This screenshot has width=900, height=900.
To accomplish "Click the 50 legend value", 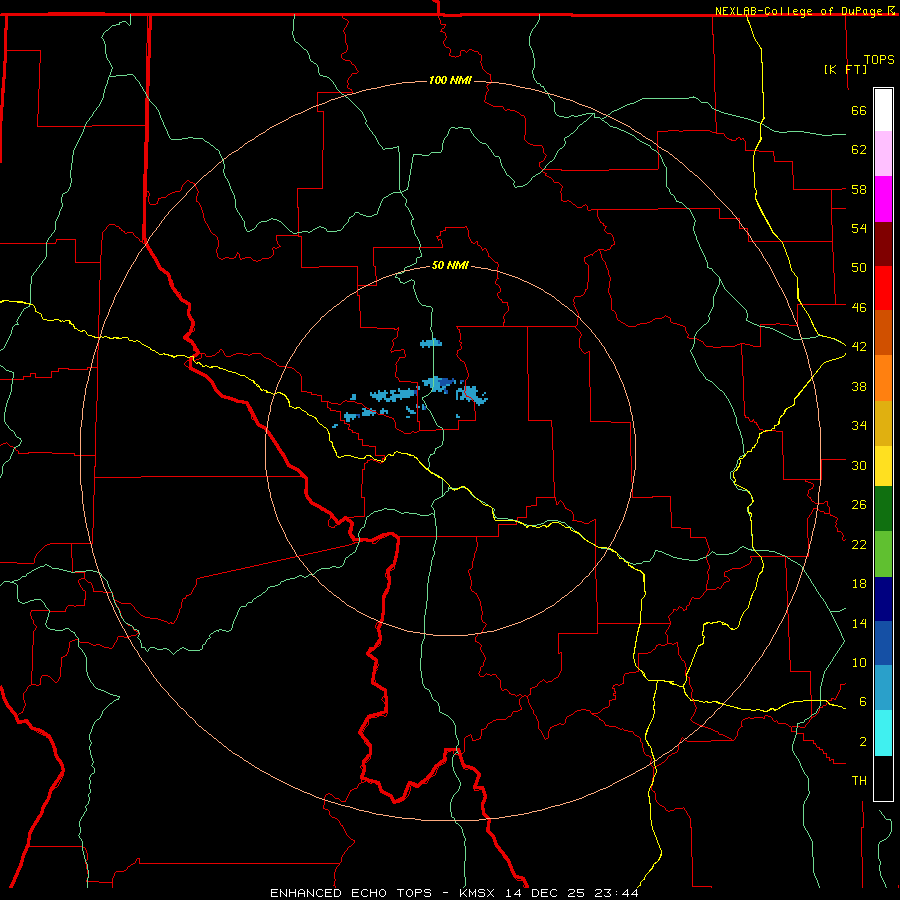I will [859, 267].
